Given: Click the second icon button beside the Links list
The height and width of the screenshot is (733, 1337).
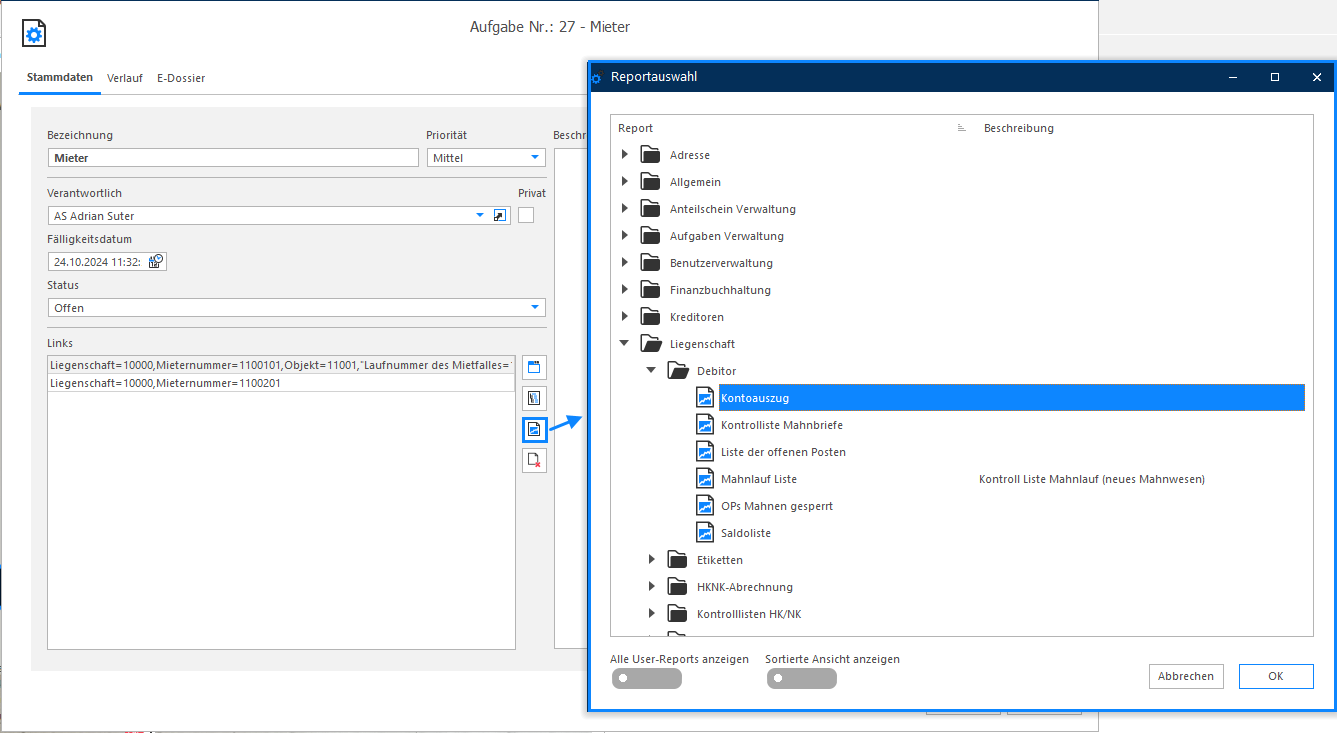Looking at the screenshot, I should click(534, 398).
